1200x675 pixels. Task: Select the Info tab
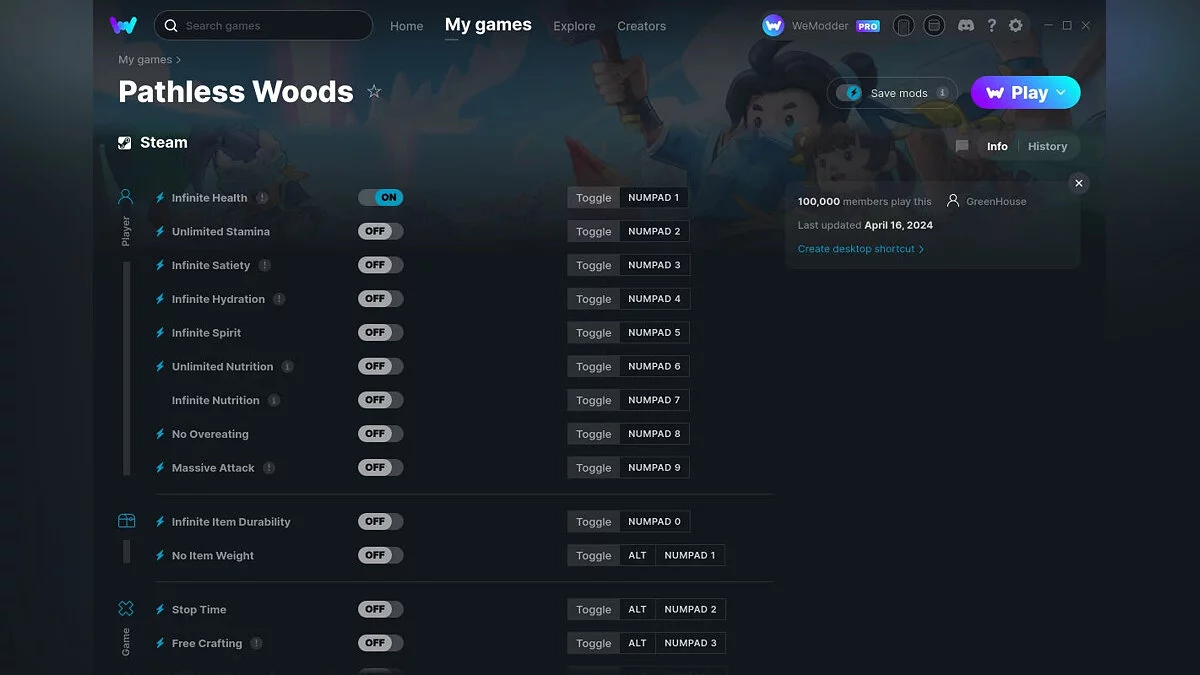click(x=997, y=146)
